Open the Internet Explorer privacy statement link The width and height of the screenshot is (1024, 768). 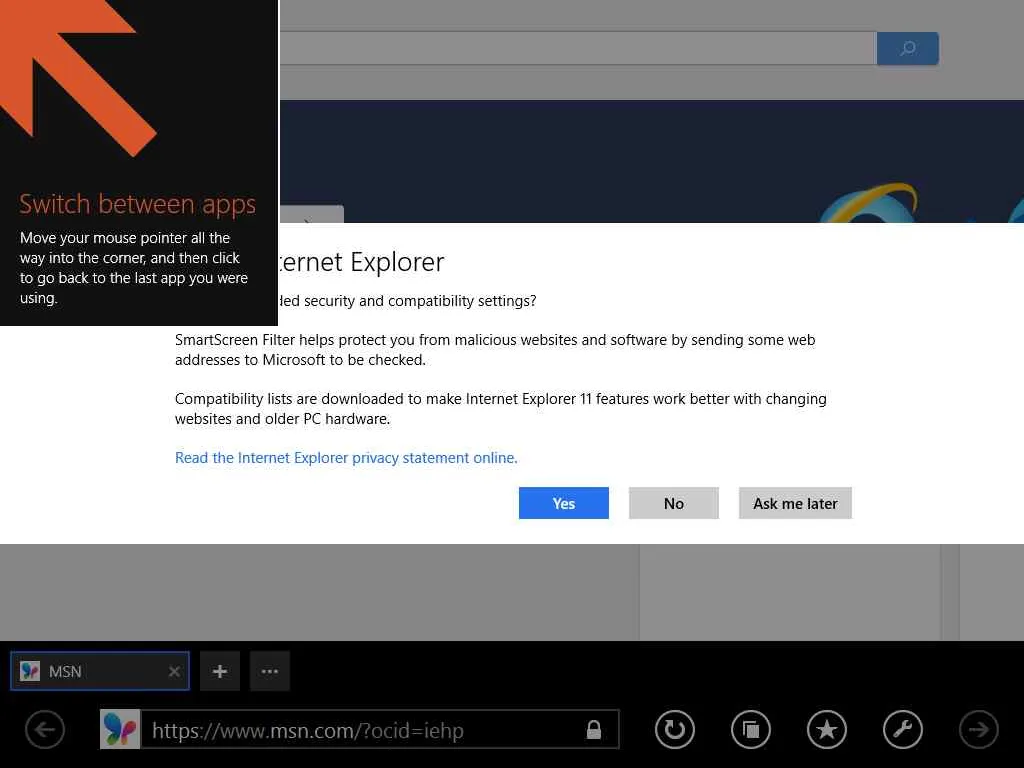click(x=346, y=458)
